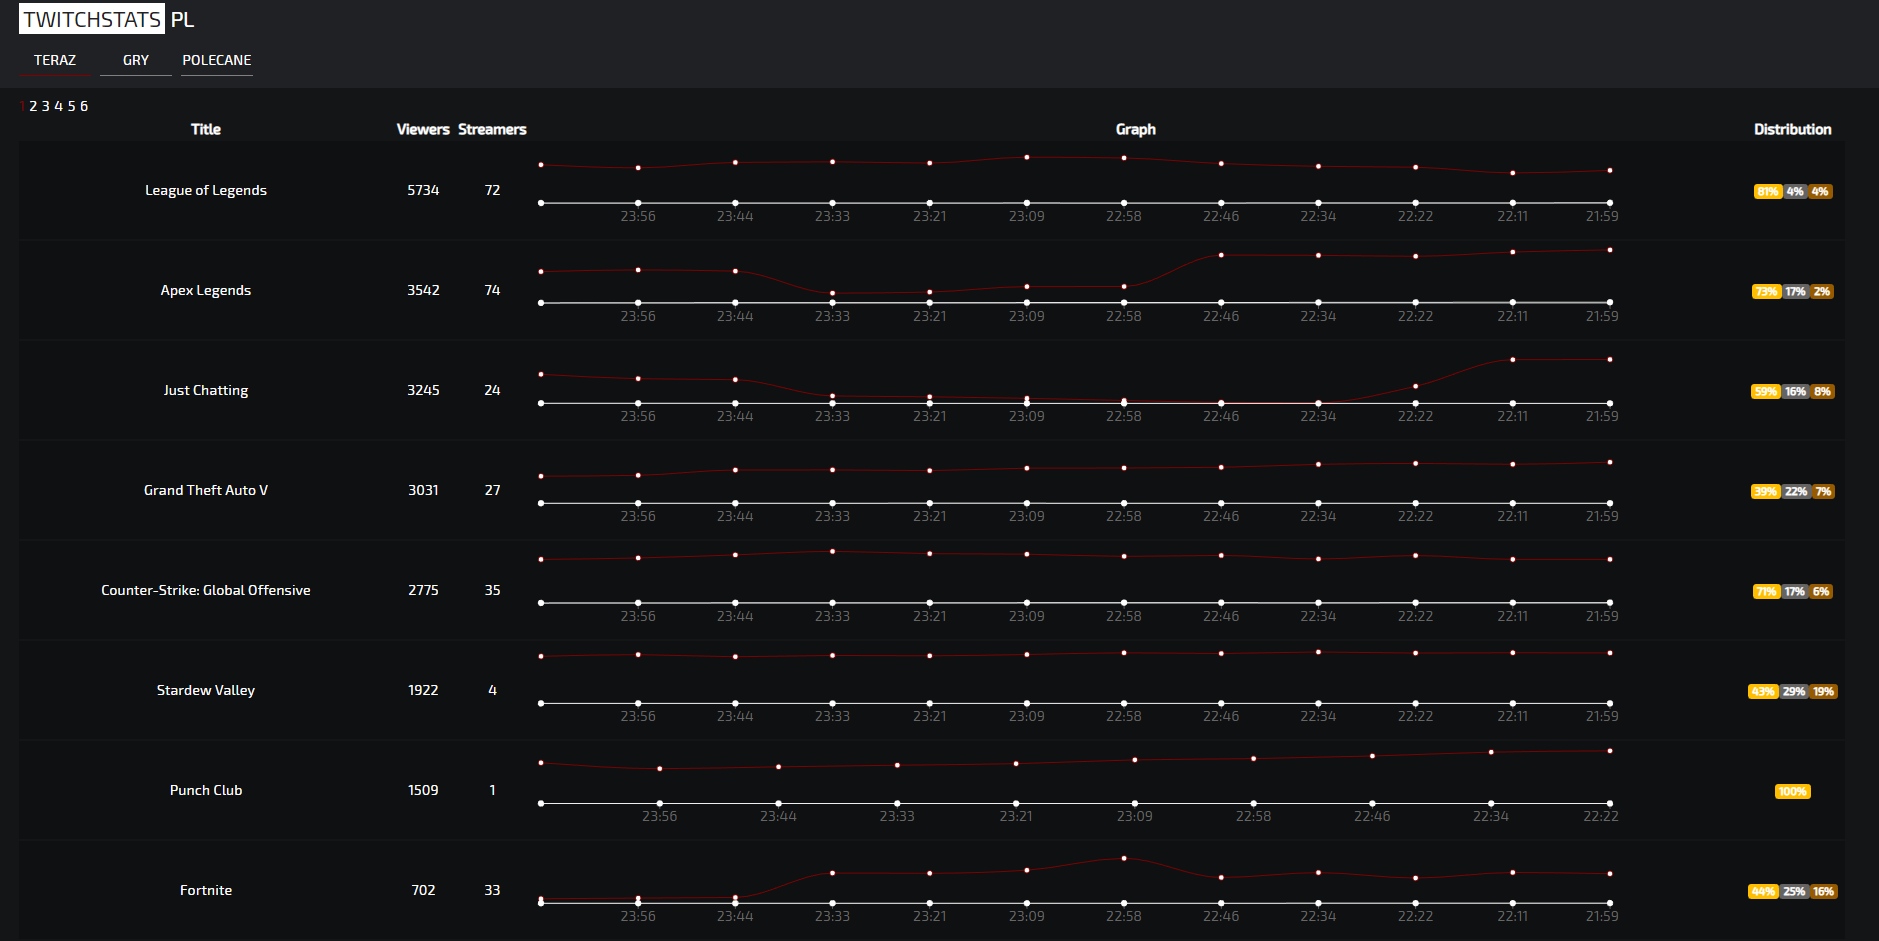Open Grand Theft Auto V entry
Image resolution: width=1879 pixels, height=941 pixels.
click(206, 490)
